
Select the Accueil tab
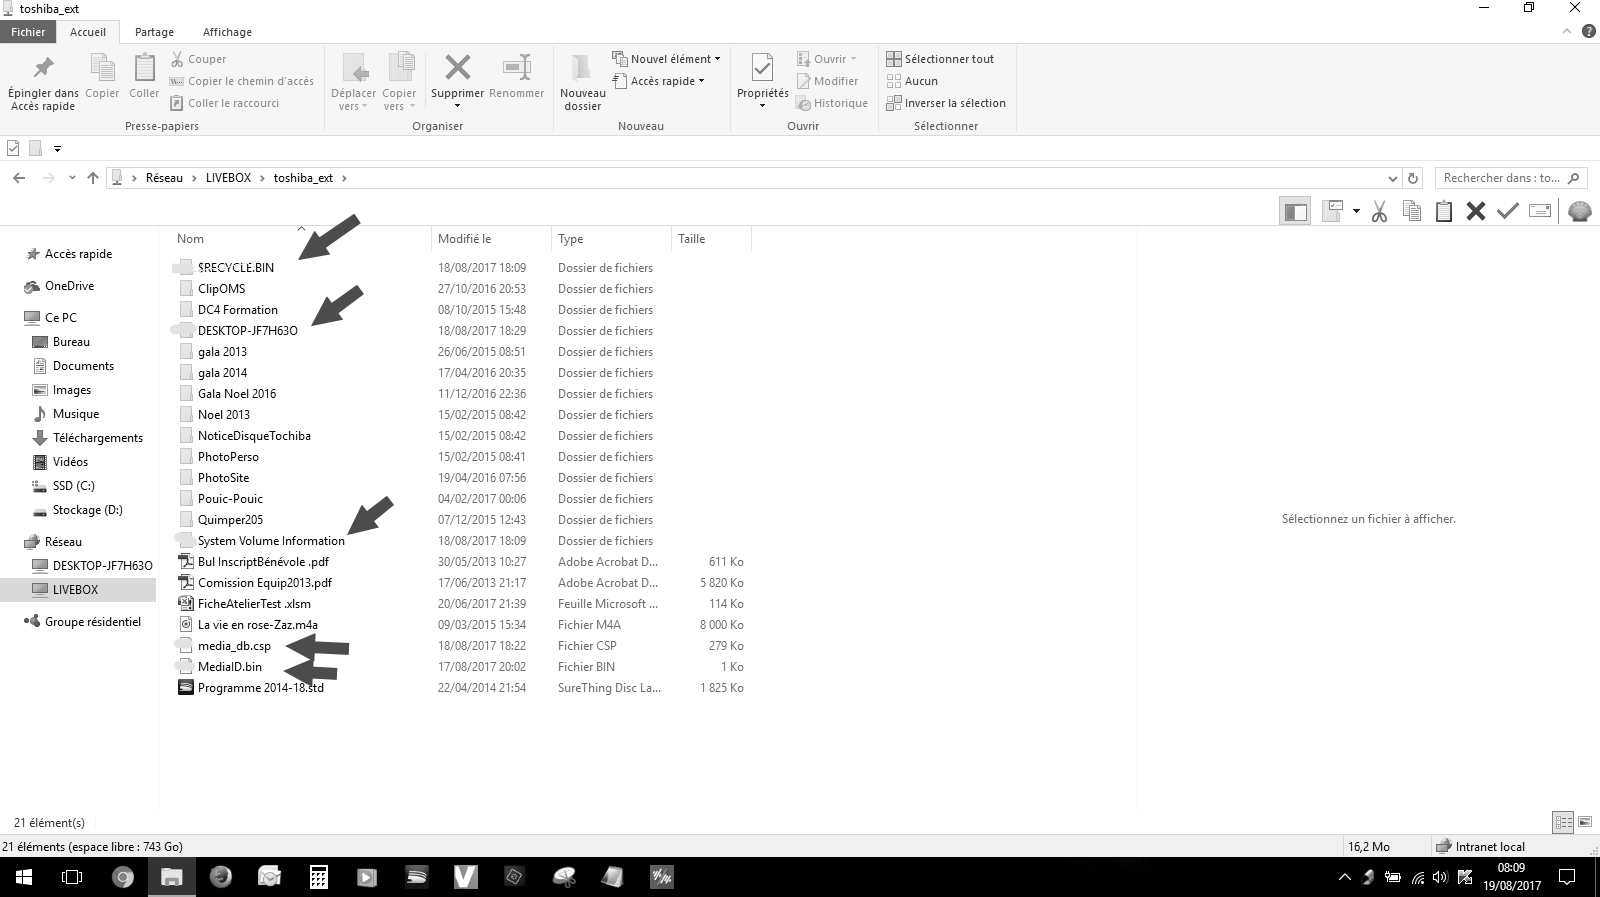pyautogui.click(x=88, y=32)
